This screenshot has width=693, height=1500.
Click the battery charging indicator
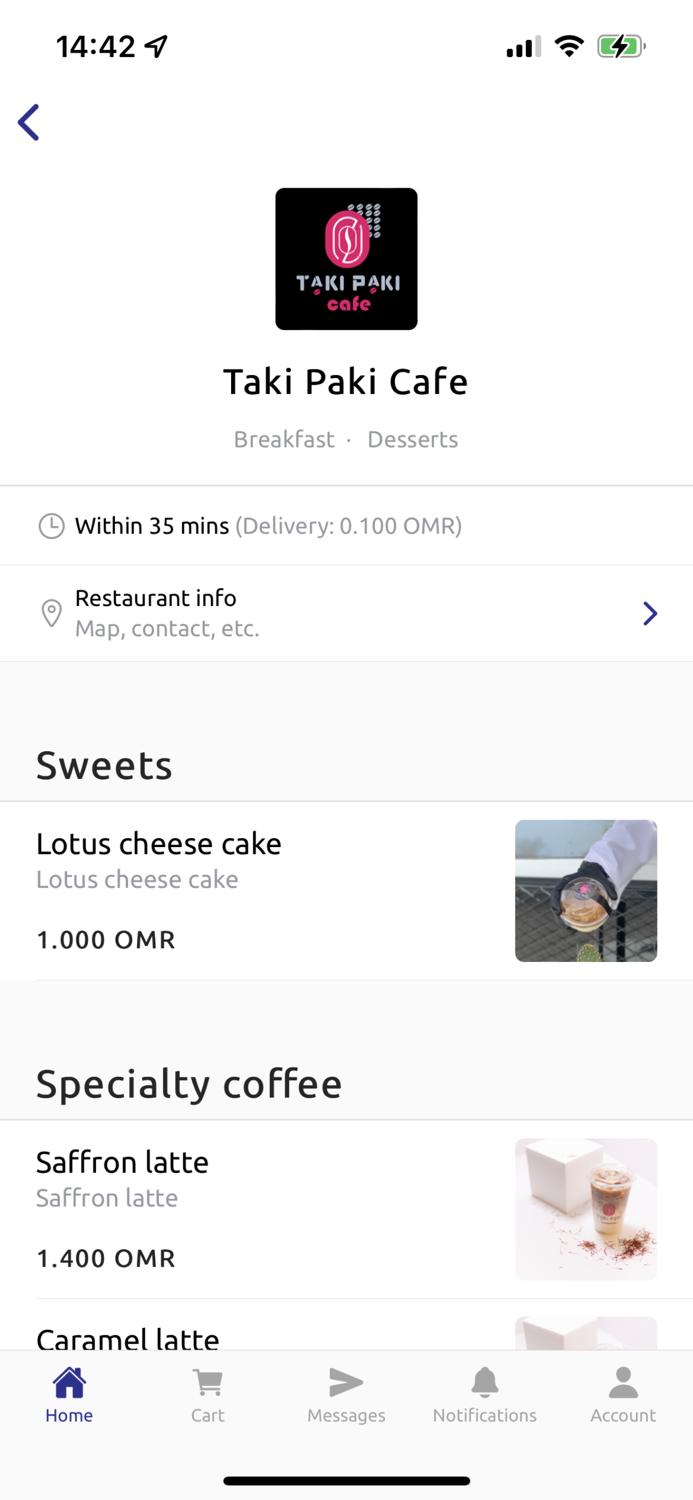coord(620,45)
